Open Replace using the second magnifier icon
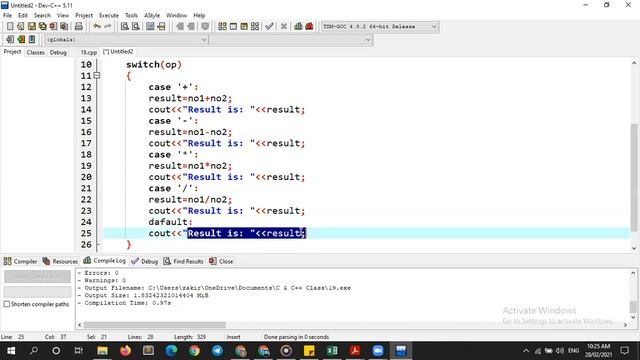Image resolution: width=640 pixels, height=360 pixels. (136, 27)
